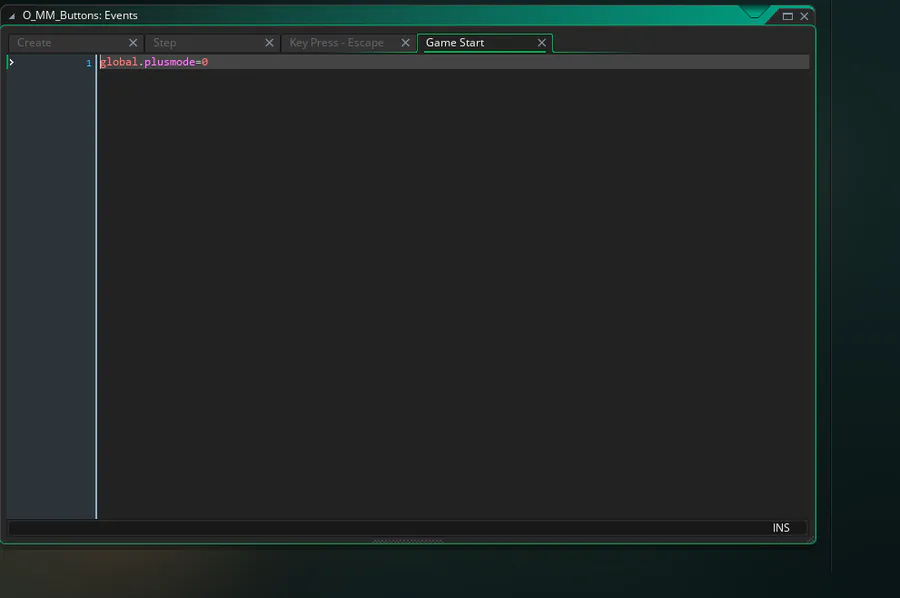This screenshot has height=598, width=900.
Task: Click the code line global.plusmode=0
Action: [154, 62]
